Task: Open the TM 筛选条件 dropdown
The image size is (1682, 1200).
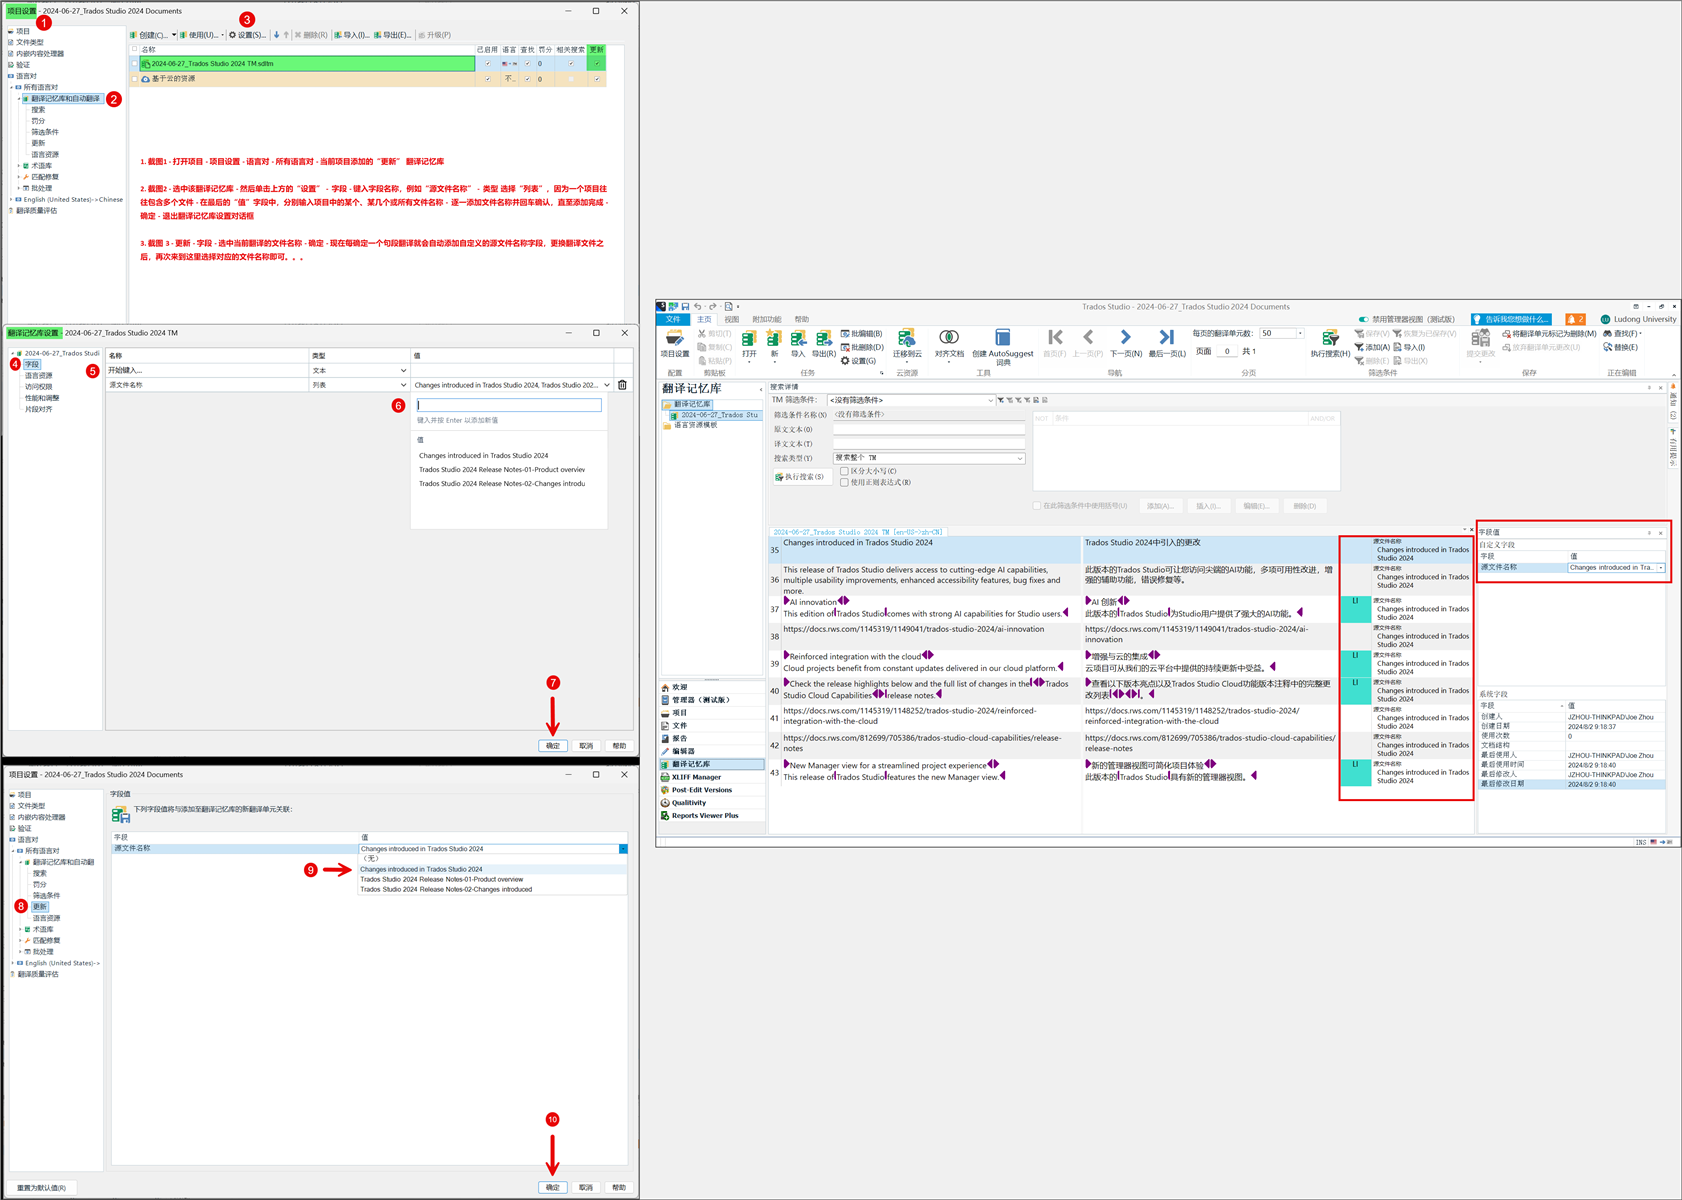Action: click(x=991, y=400)
